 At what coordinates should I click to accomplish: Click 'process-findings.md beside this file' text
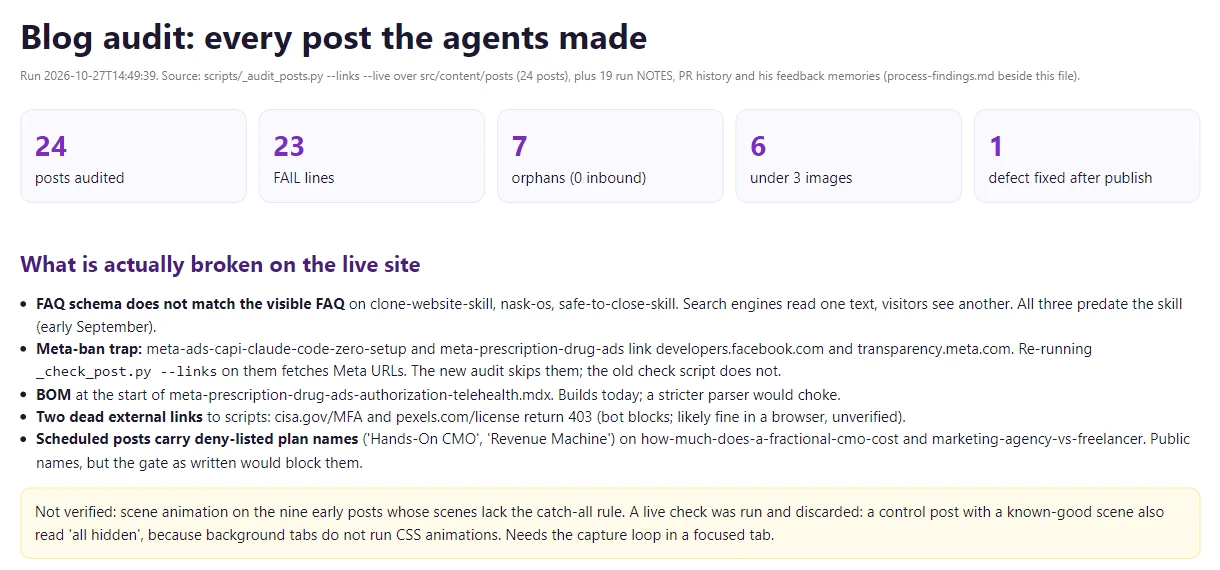coord(980,76)
